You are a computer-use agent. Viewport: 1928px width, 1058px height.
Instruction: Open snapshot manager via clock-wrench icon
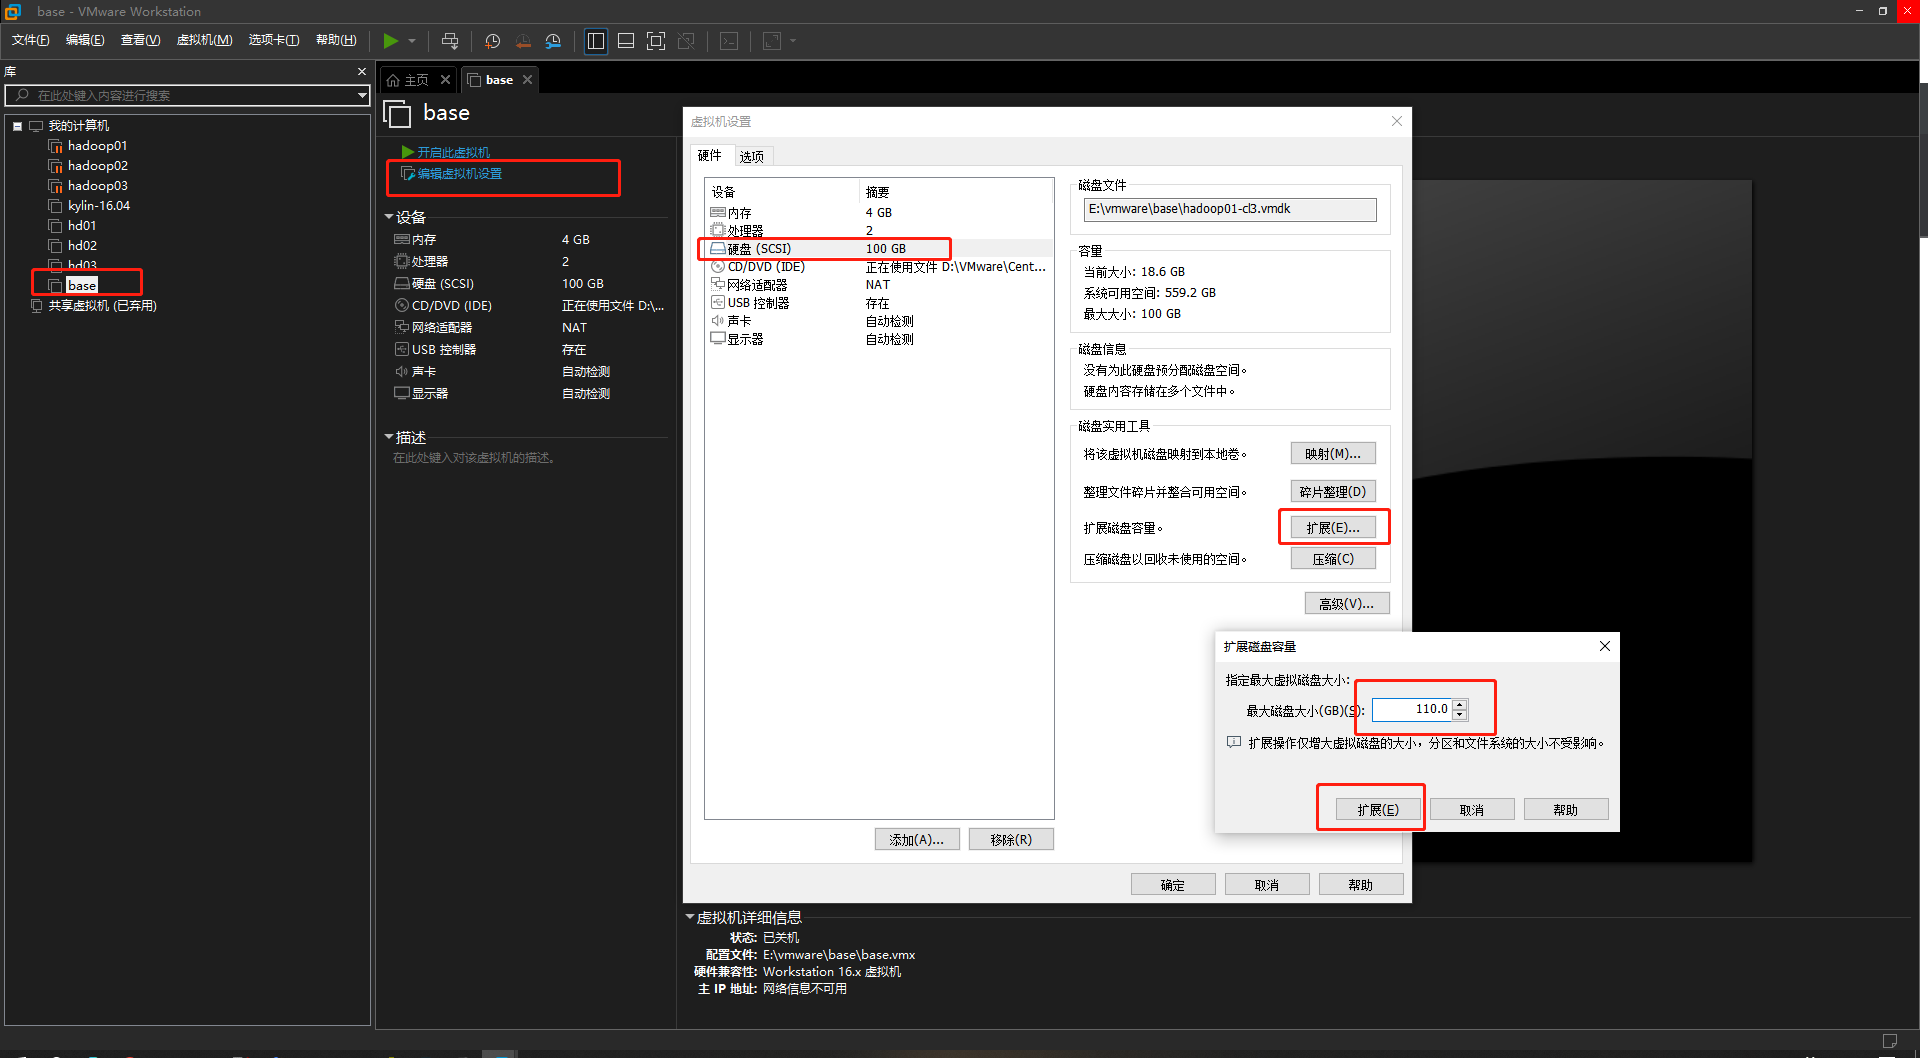[553, 41]
